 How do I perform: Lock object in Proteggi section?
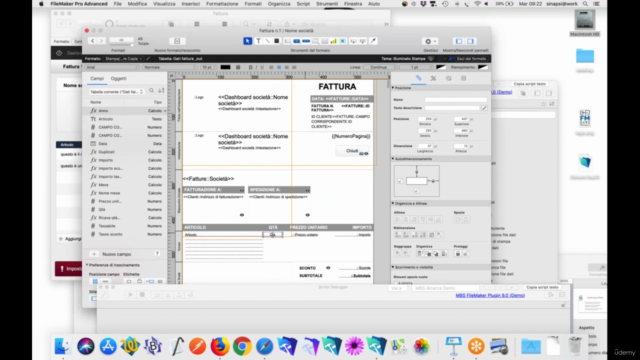point(458,253)
